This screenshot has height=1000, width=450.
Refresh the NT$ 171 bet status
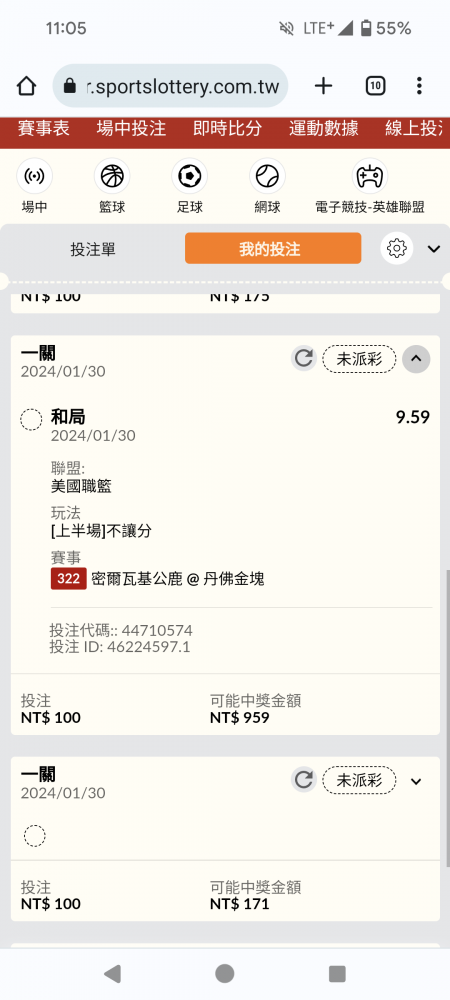tap(304, 780)
